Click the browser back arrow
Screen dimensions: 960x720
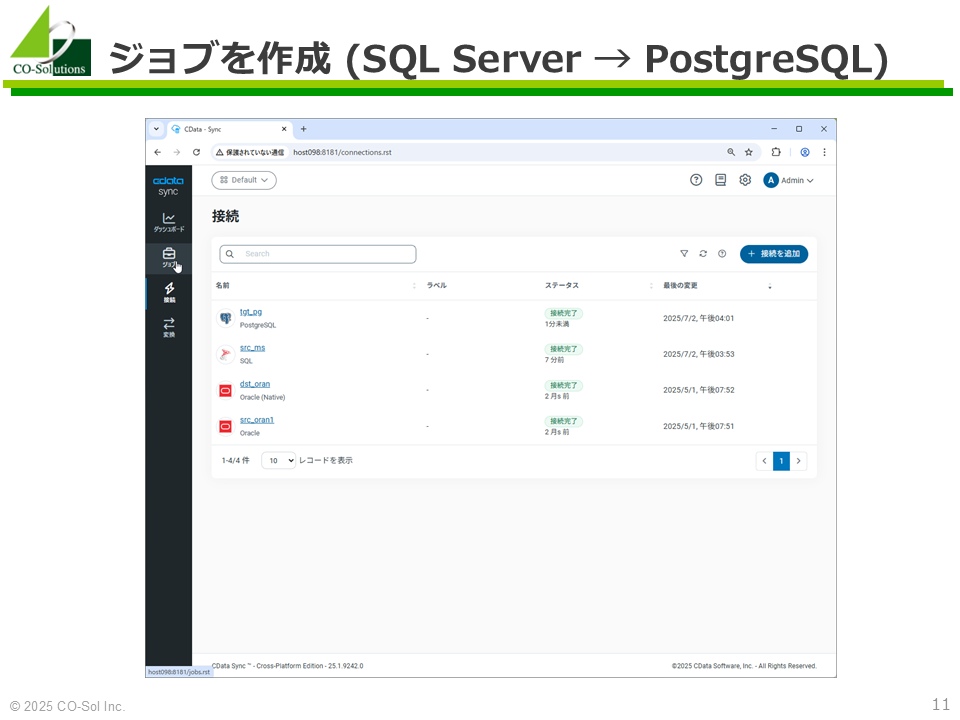click(158, 152)
